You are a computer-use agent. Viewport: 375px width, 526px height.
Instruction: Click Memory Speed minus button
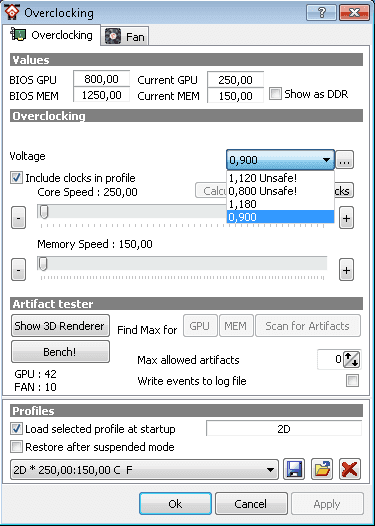[18, 270]
